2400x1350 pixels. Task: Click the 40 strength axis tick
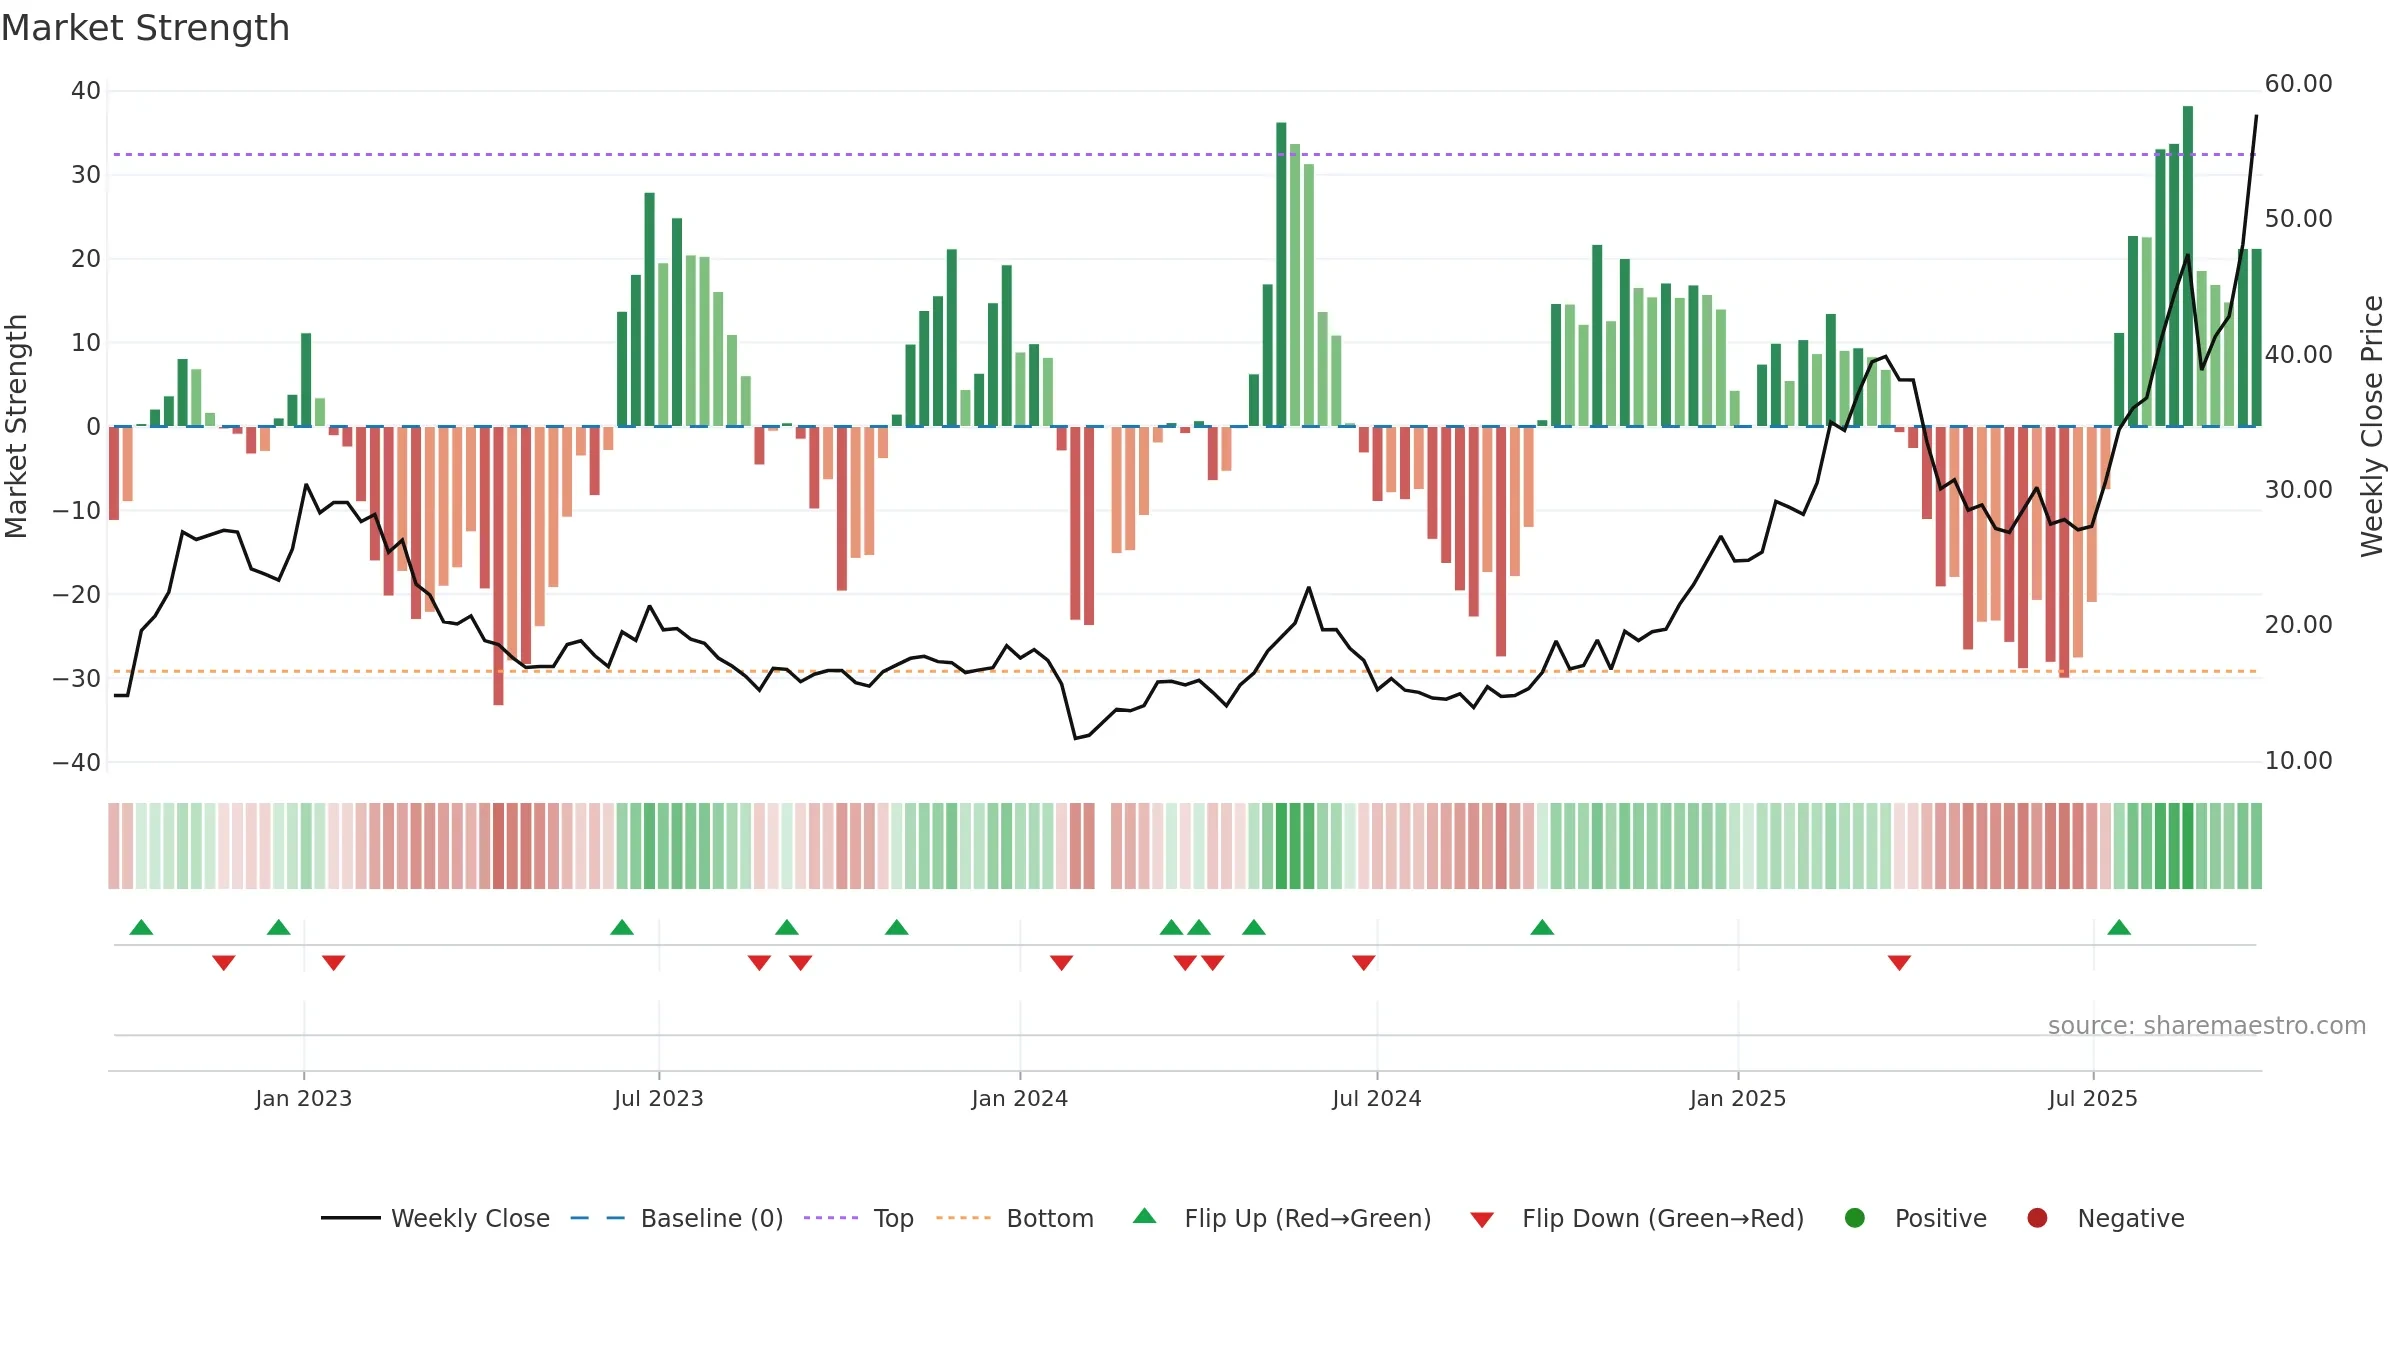[x=86, y=91]
